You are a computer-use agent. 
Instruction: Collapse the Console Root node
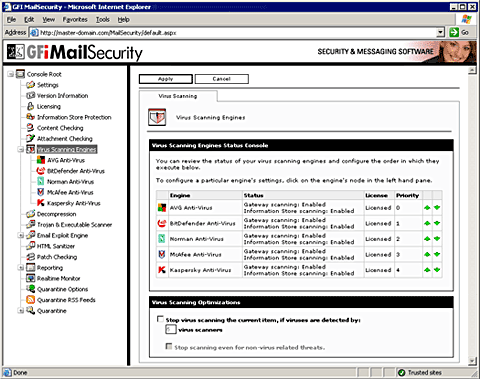pyautogui.click(x=10, y=74)
